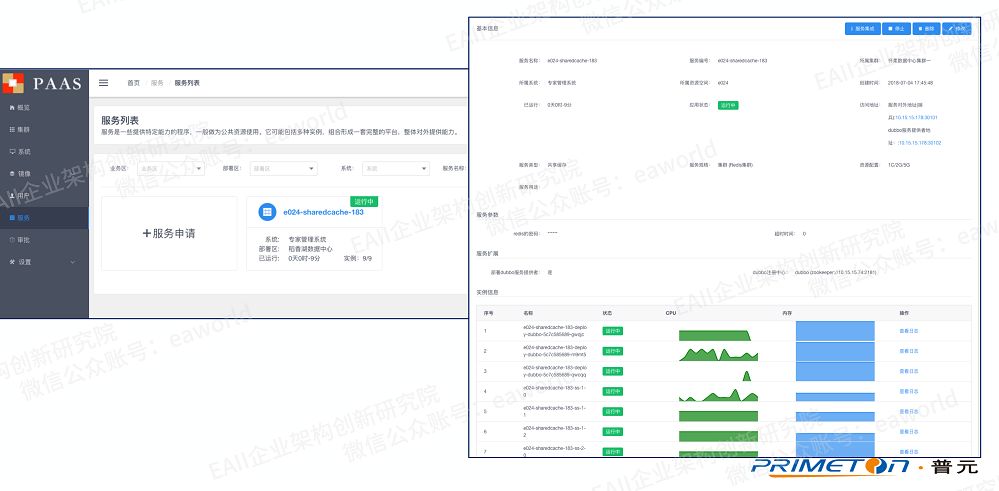This screenshot has height=491, width=999.
Task: Click the 运行中 badge on the service card
Action: (364, 201)
